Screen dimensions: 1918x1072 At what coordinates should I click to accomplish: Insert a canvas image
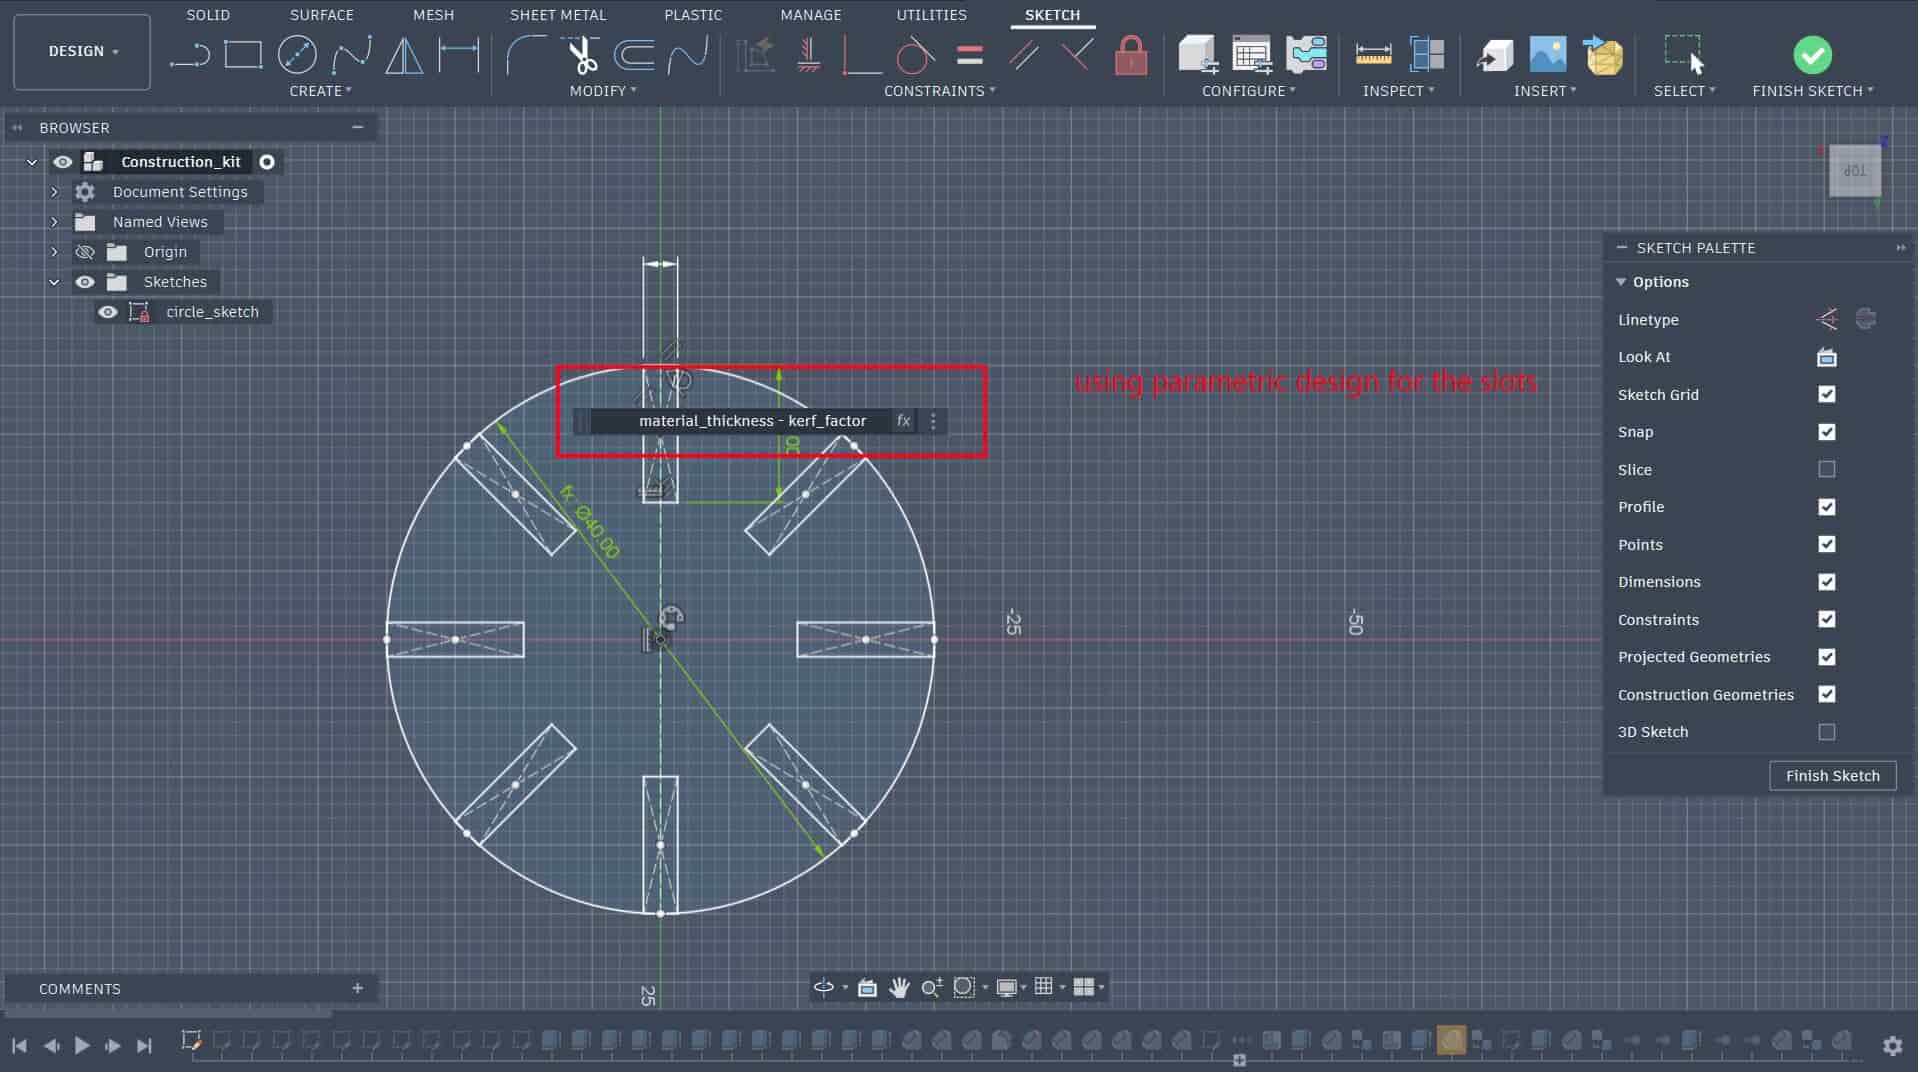[1547, 54]
